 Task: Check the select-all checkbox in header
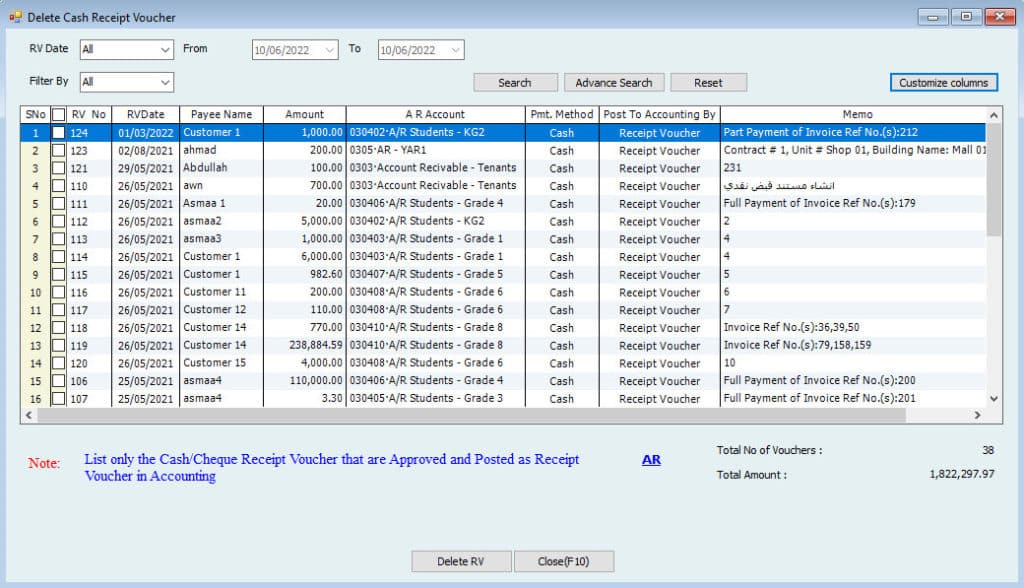(x=59, y=115)
